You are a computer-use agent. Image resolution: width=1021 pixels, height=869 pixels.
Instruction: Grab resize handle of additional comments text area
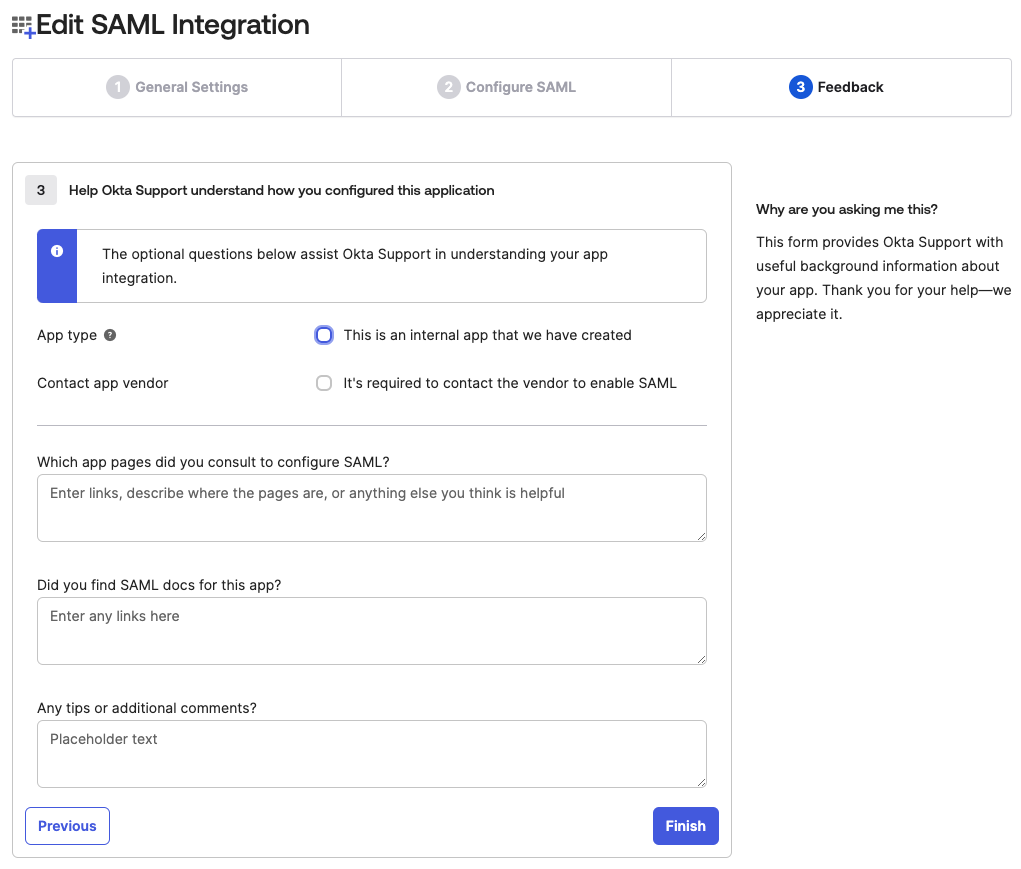tap(701, 782)
